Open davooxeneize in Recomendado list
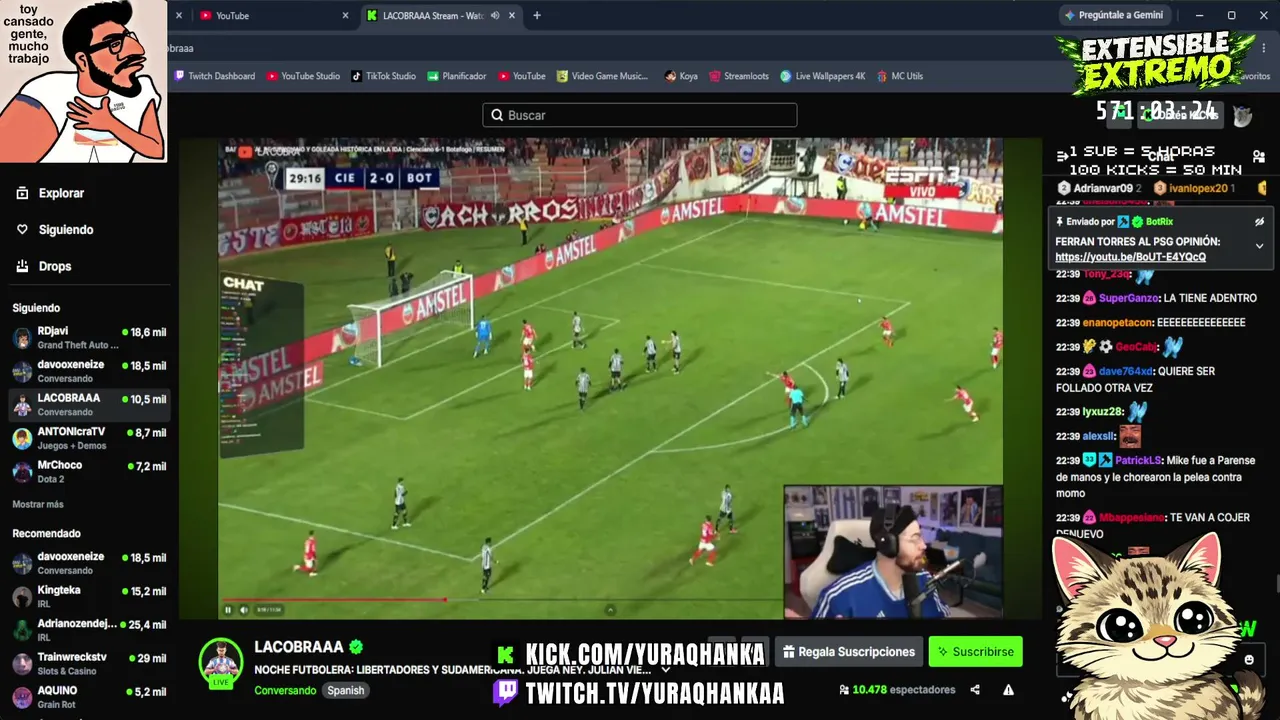Screen dimensions: 1280x720 point(88,563)
